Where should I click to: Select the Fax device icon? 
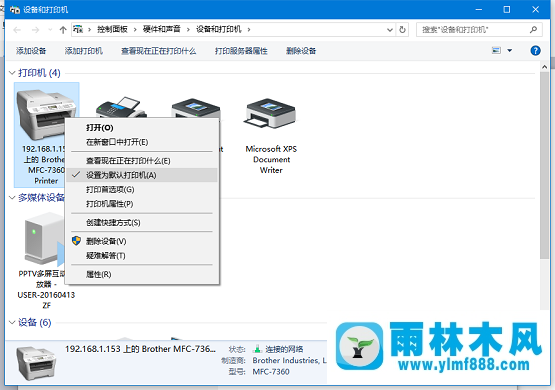(x=121, y=107)
